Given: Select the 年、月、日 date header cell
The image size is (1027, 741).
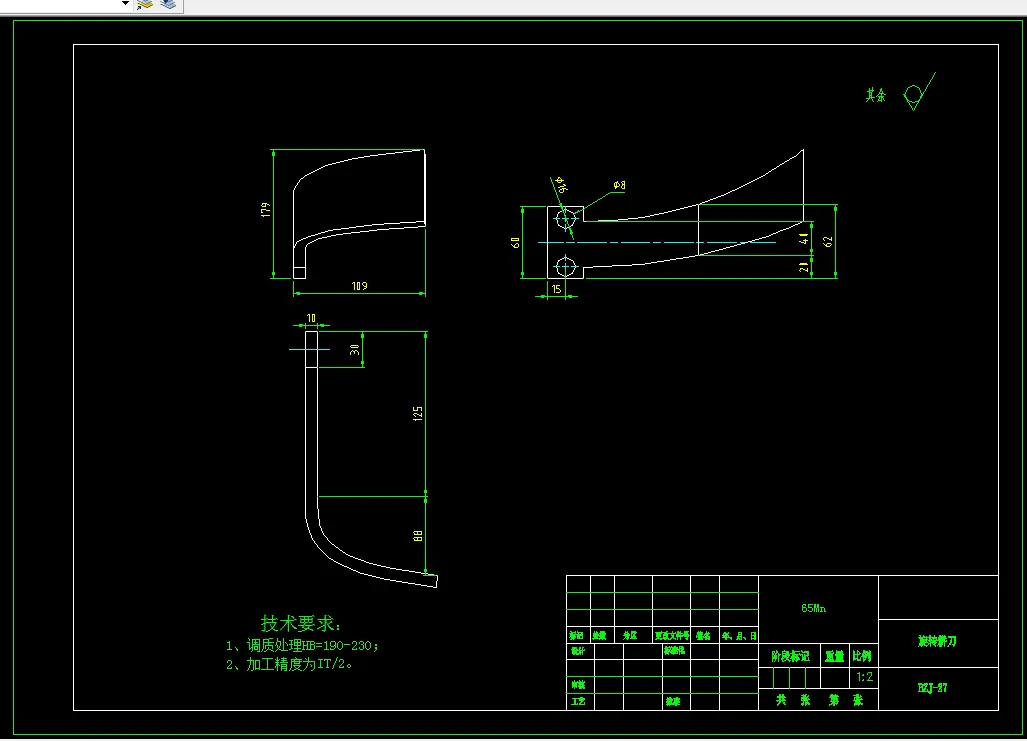Looking at the screenshot, I should click(739, 636).
